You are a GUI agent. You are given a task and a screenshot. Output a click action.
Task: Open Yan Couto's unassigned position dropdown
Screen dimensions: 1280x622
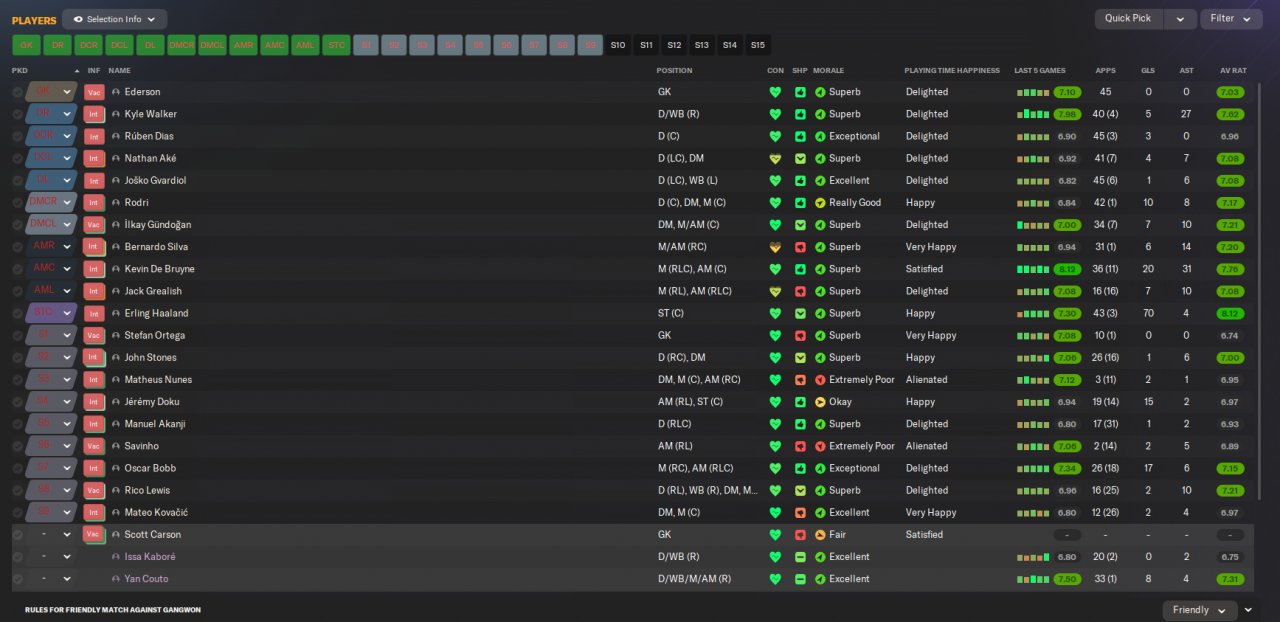[52, 579]
